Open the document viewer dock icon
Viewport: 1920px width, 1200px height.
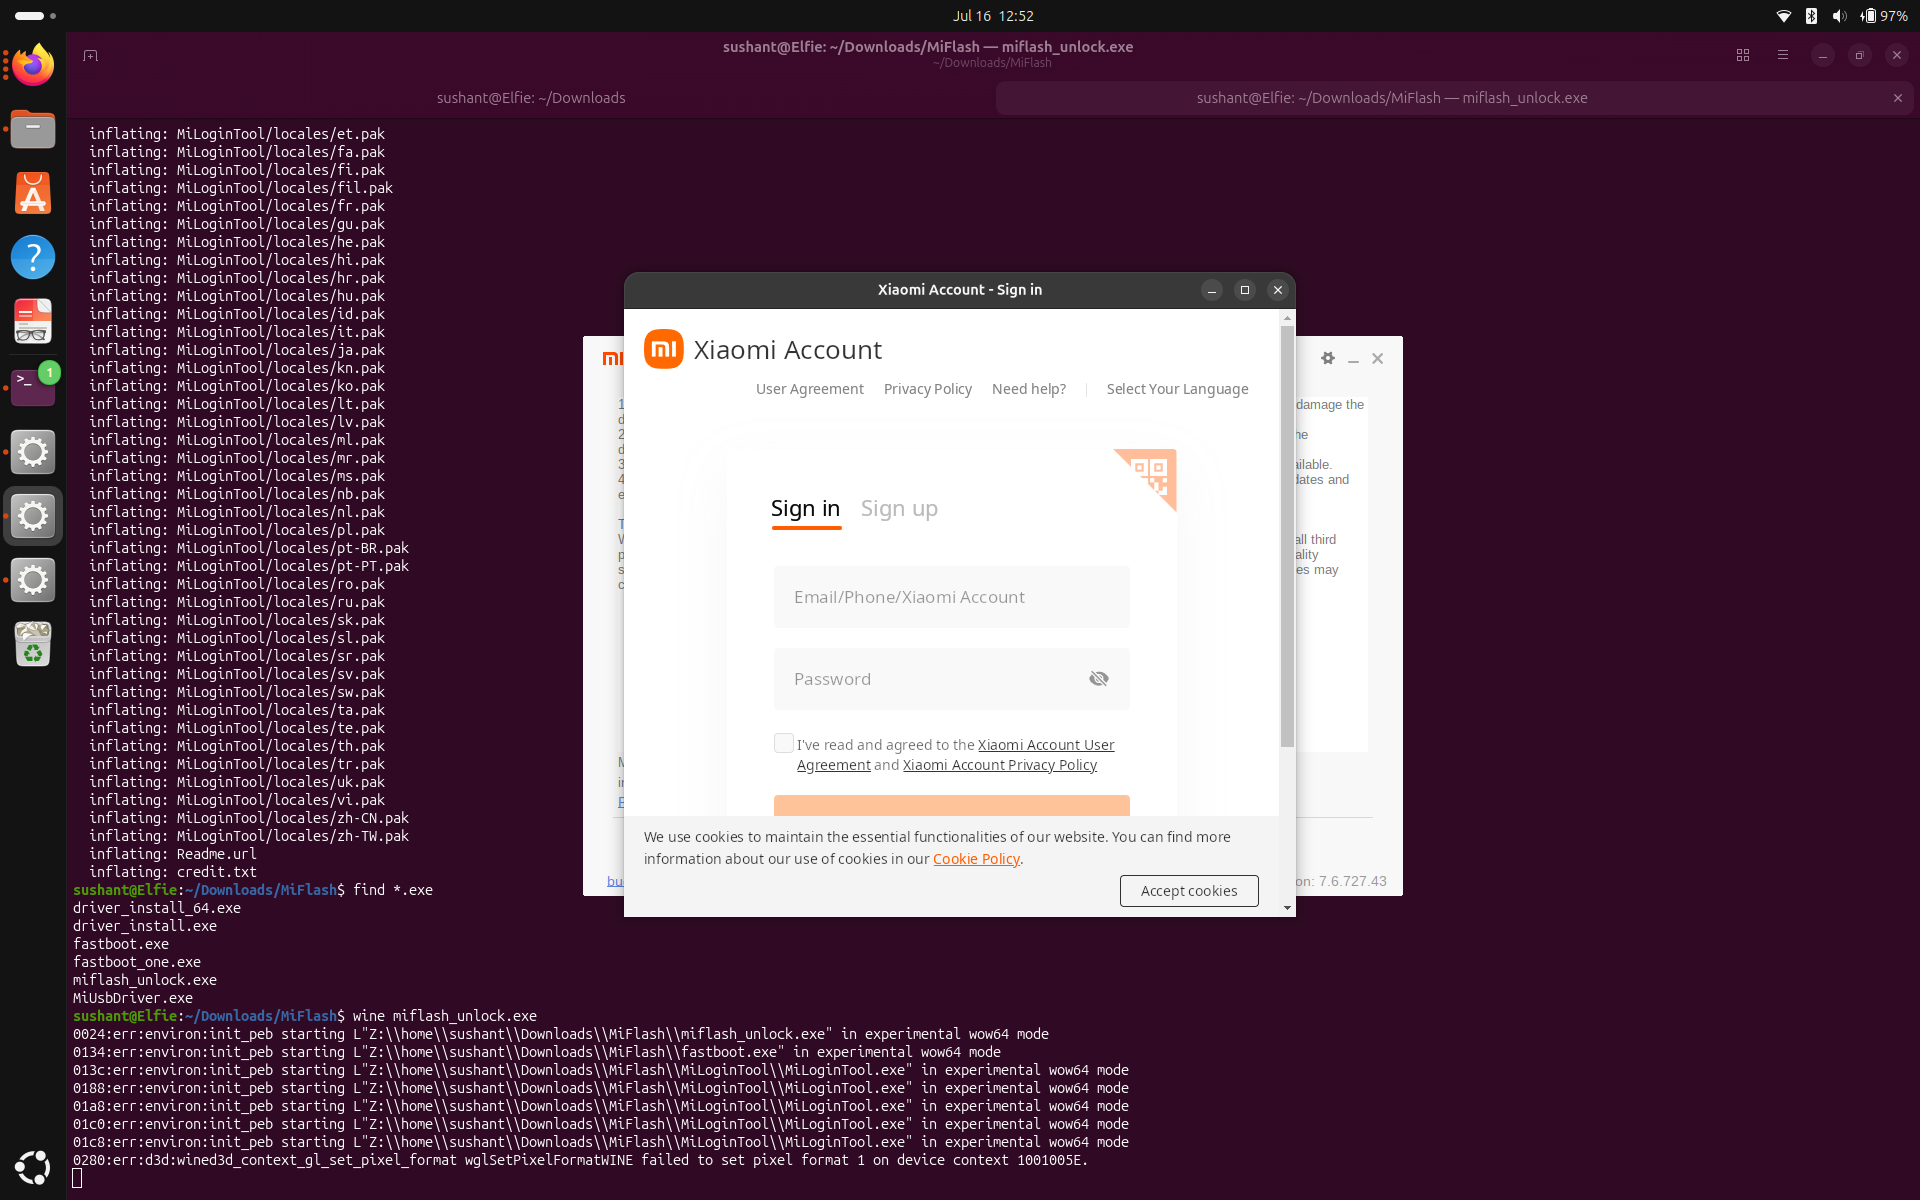[33, 321]
